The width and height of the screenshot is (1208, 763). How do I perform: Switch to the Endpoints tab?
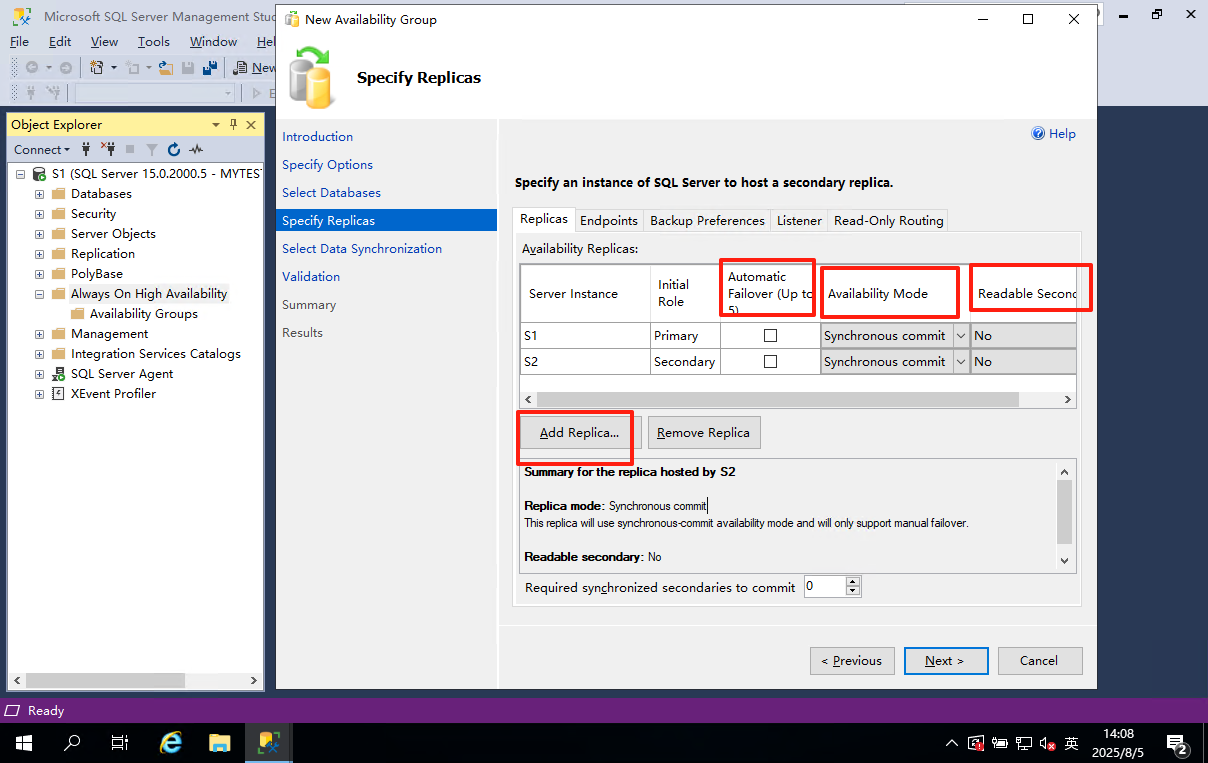click(608, 220)
